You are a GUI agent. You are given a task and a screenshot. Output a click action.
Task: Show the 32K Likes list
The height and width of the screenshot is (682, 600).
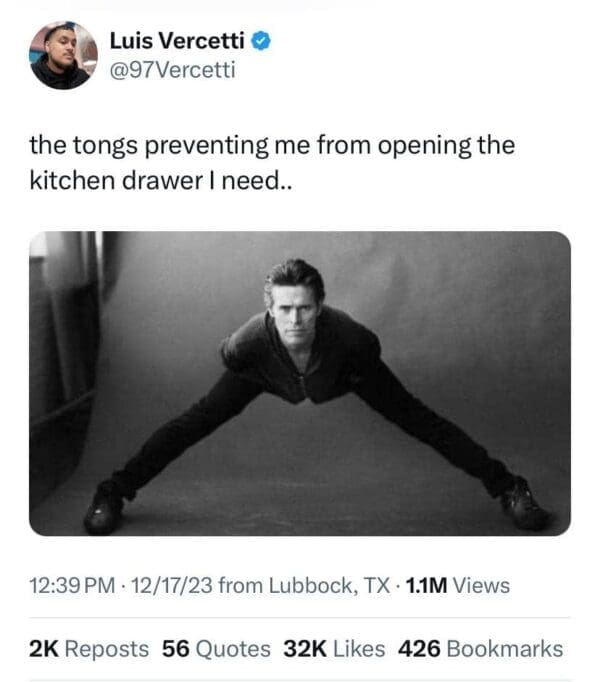coord(334,648)
